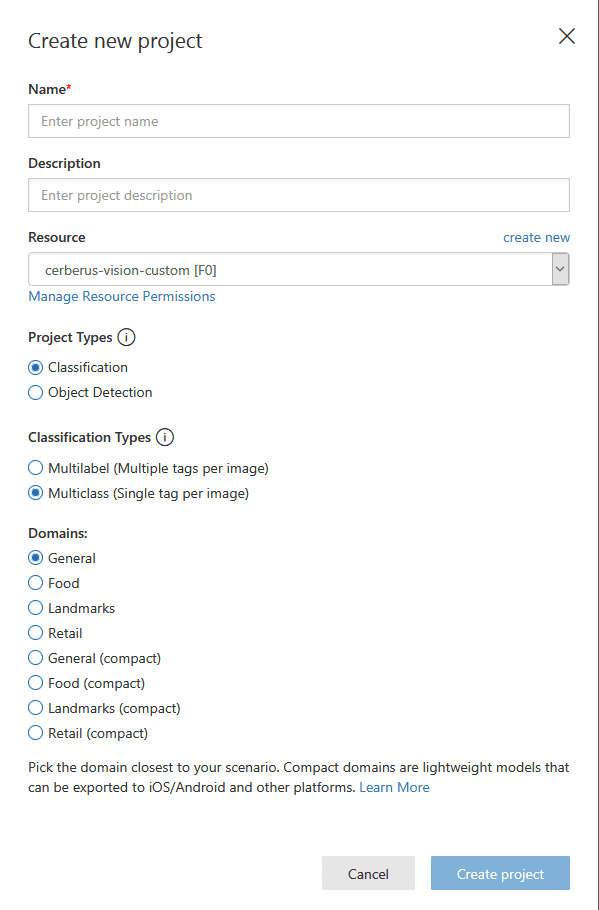The height and width of the screenshot is (910, 599).
Task: Focus the project name input field
Action: pyautogui.click(x=299, y=121)
